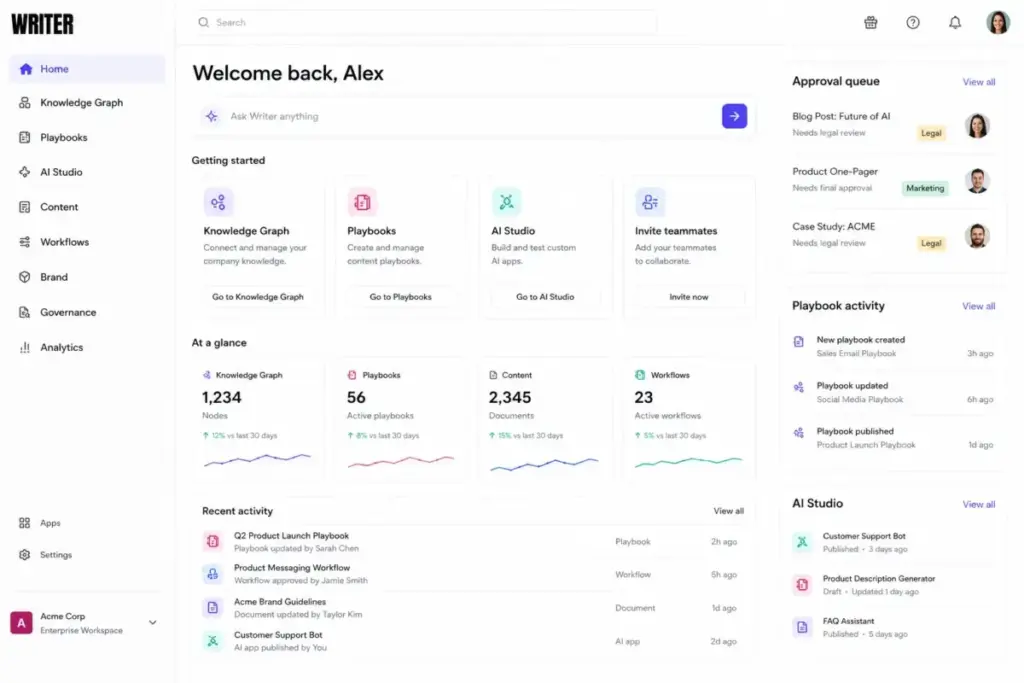The image size is (1024, 683).
Task: Click Q2 Product Launch Playbook row icon
Action: (x=213, y=541)
